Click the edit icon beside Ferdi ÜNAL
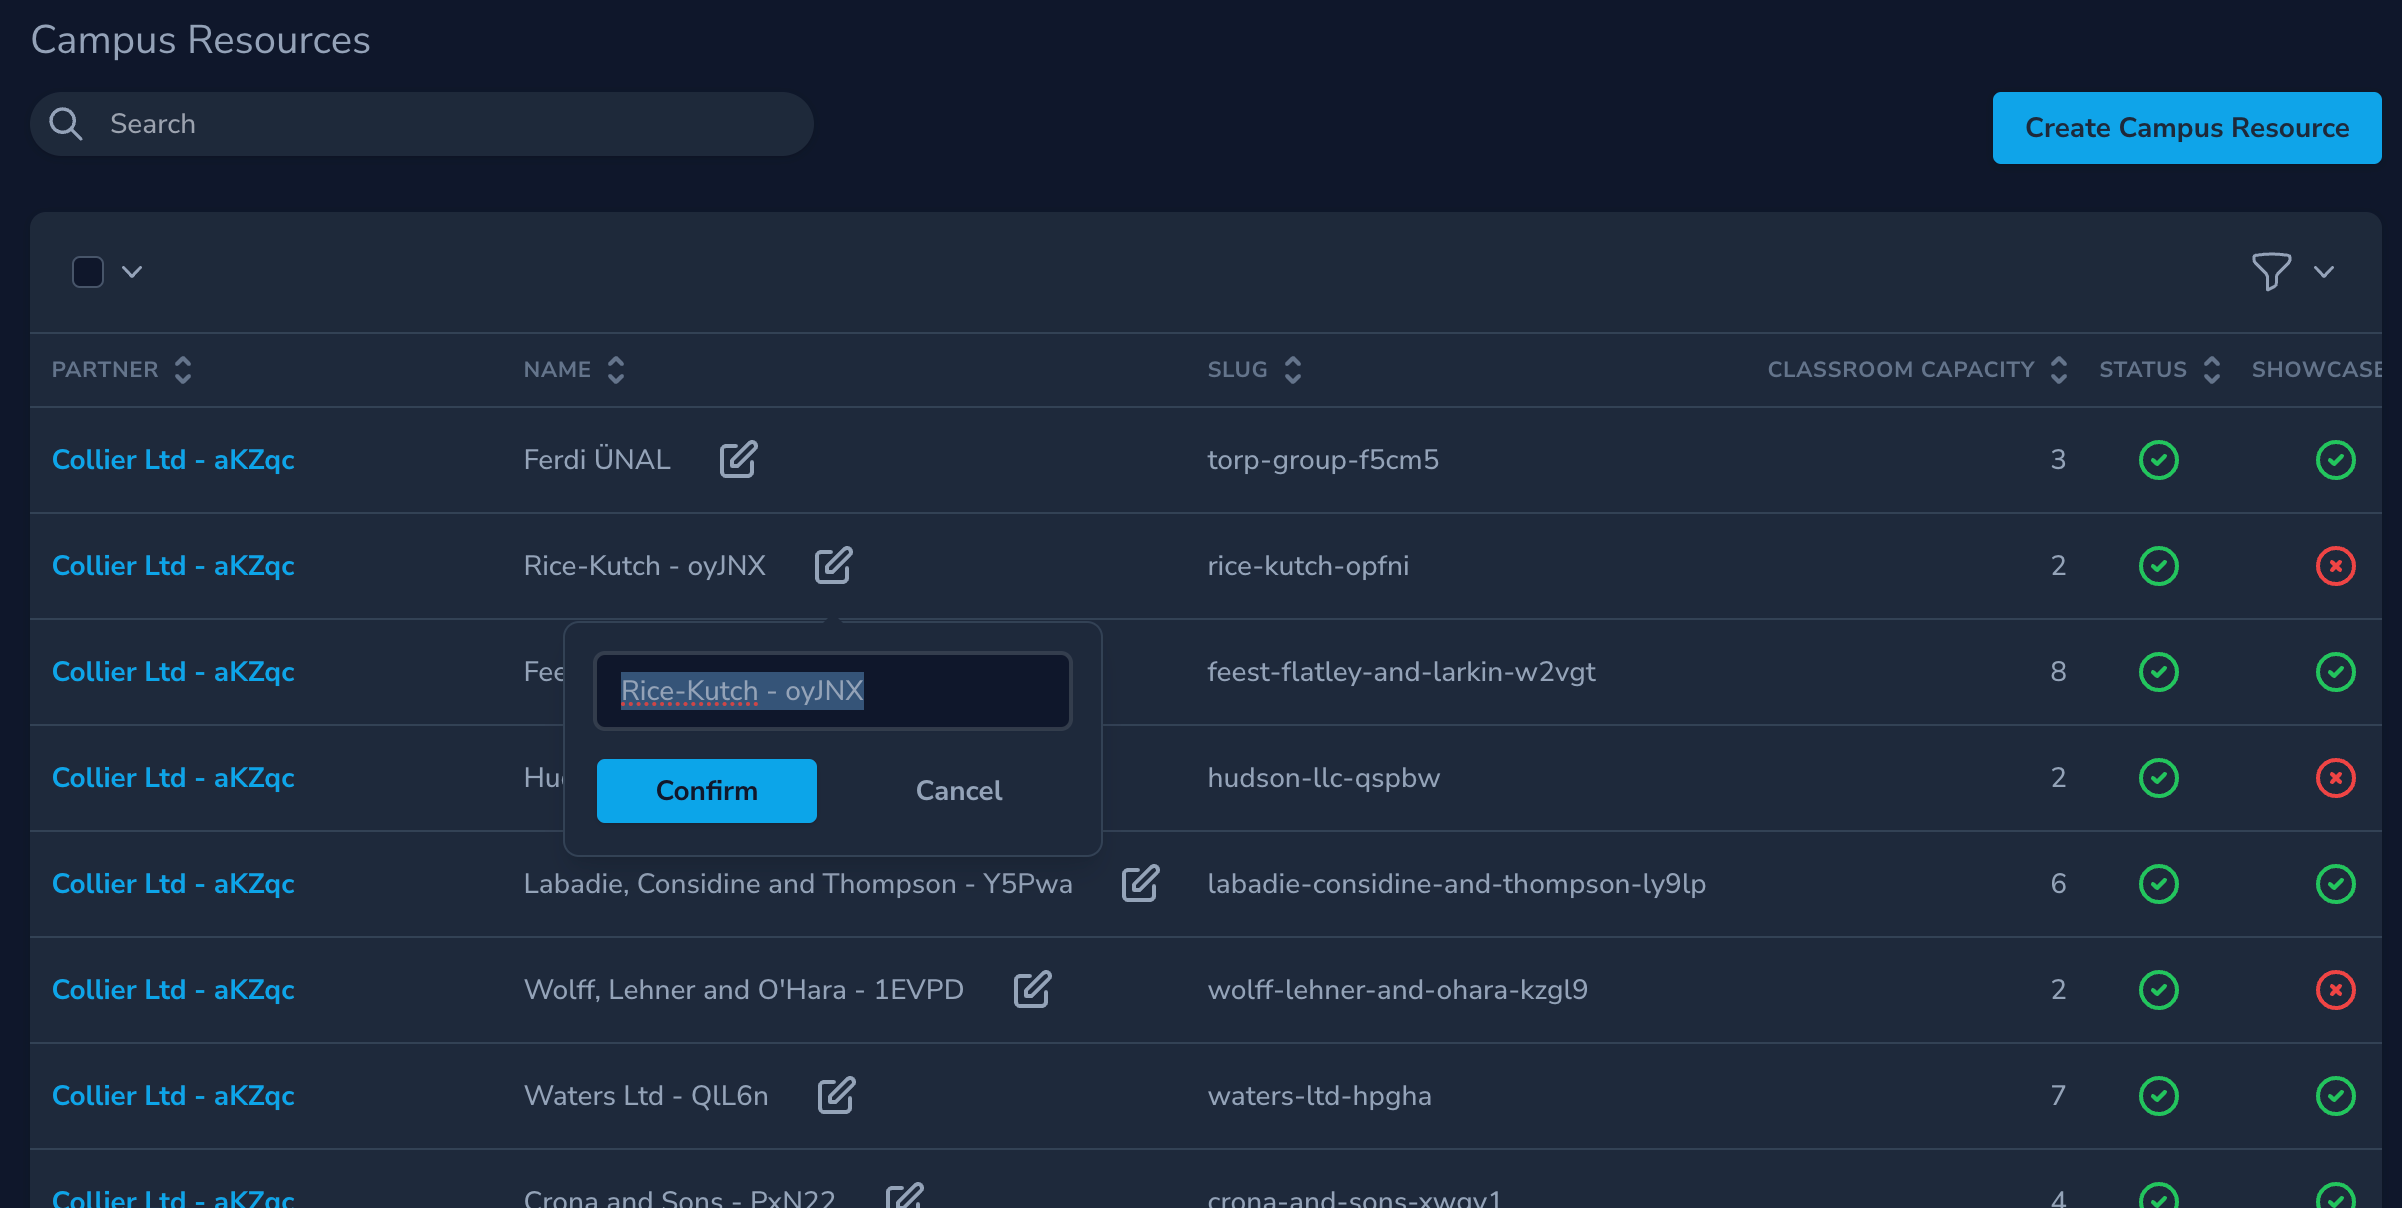This screenshot has height=1208, width=2402. click(738, 460)
